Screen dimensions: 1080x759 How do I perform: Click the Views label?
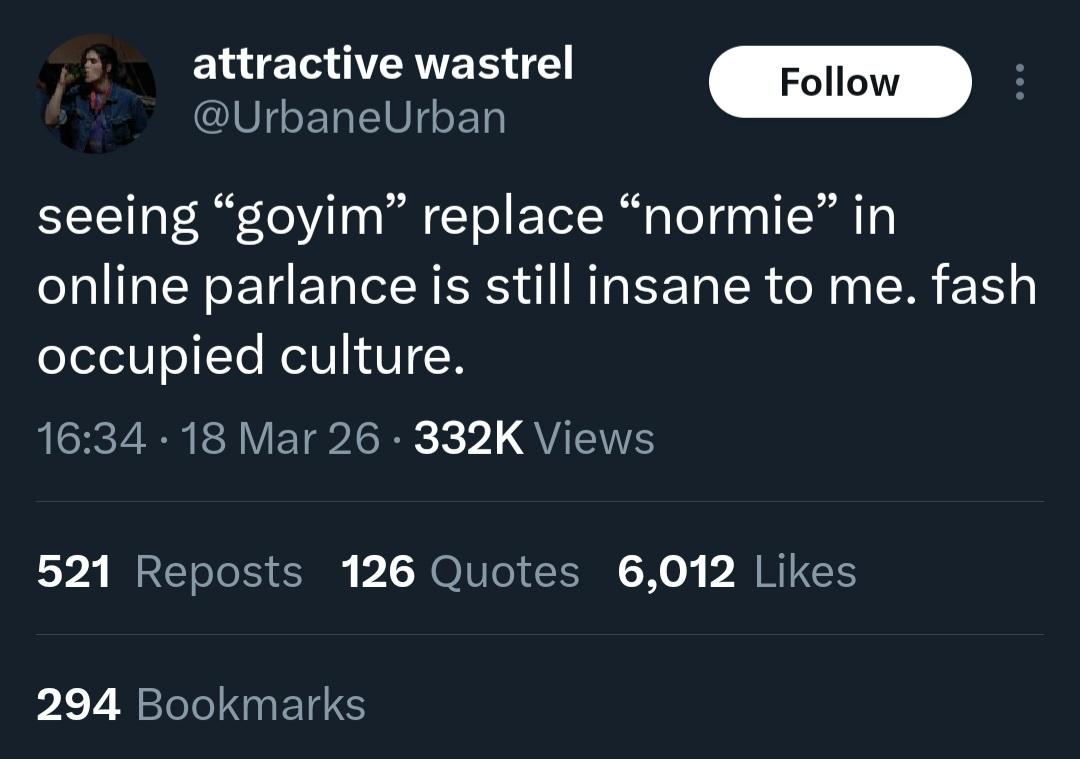tap(594, 438)
